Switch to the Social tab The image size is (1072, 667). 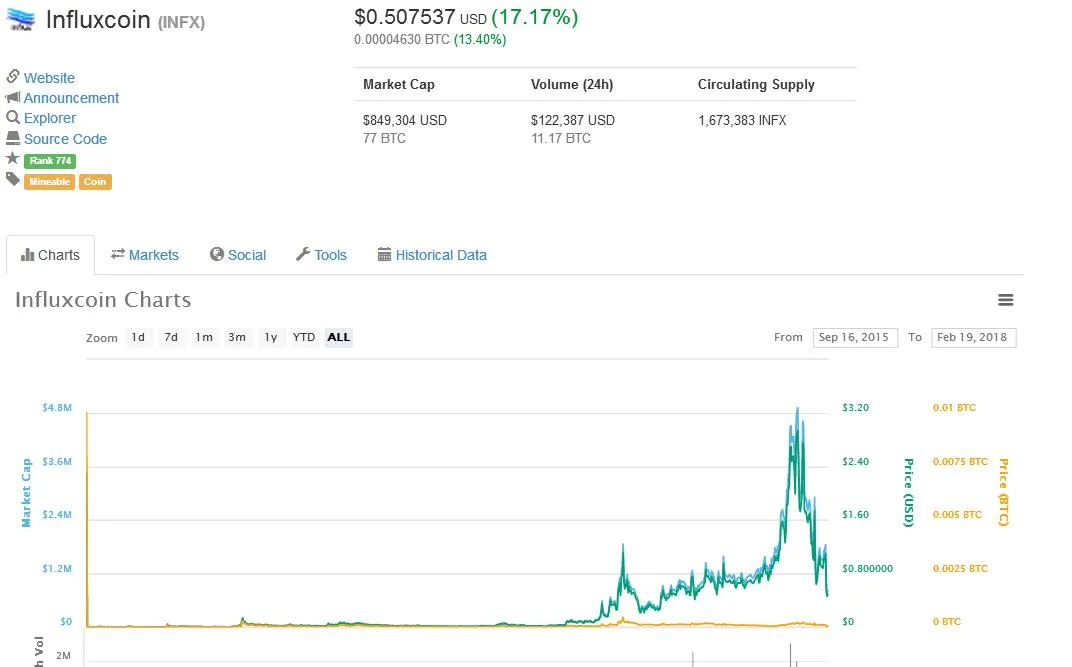point(238,255)
